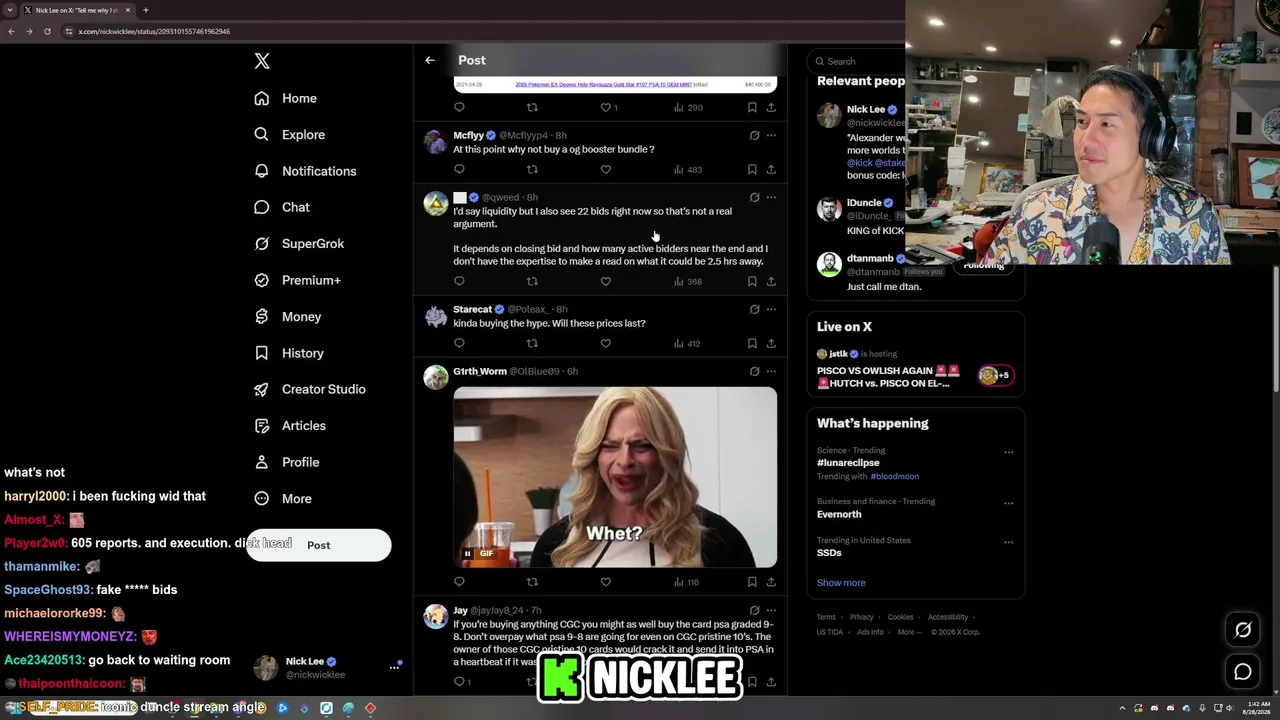
Task: Repost Mcflyy's booster bundle post
Action: [x=532, y=170]
